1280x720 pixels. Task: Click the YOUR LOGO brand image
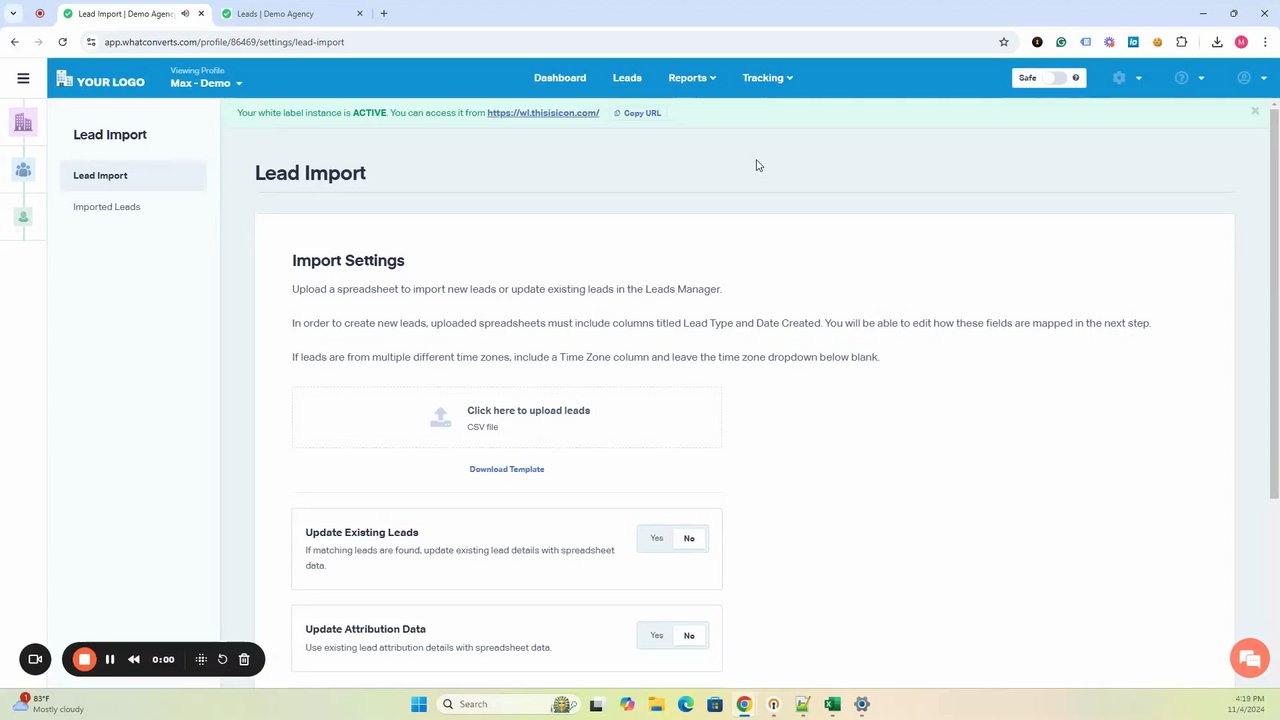[100, 80]
